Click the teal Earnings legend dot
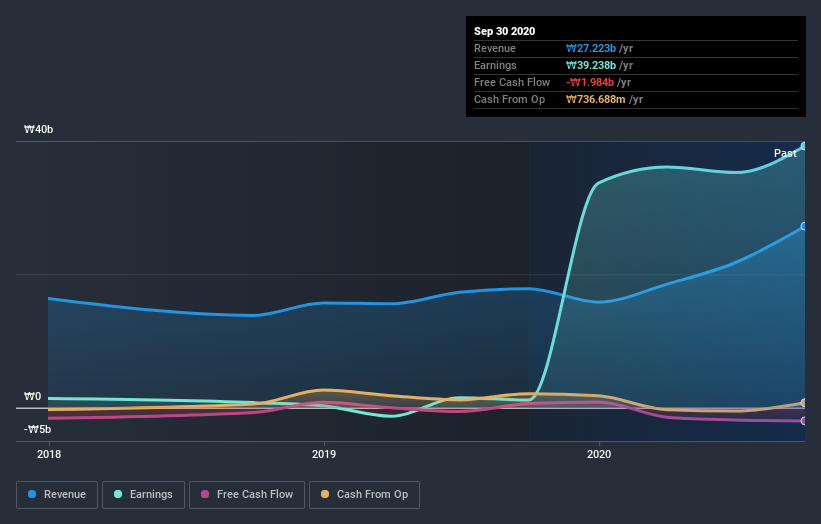 [118, 494]
